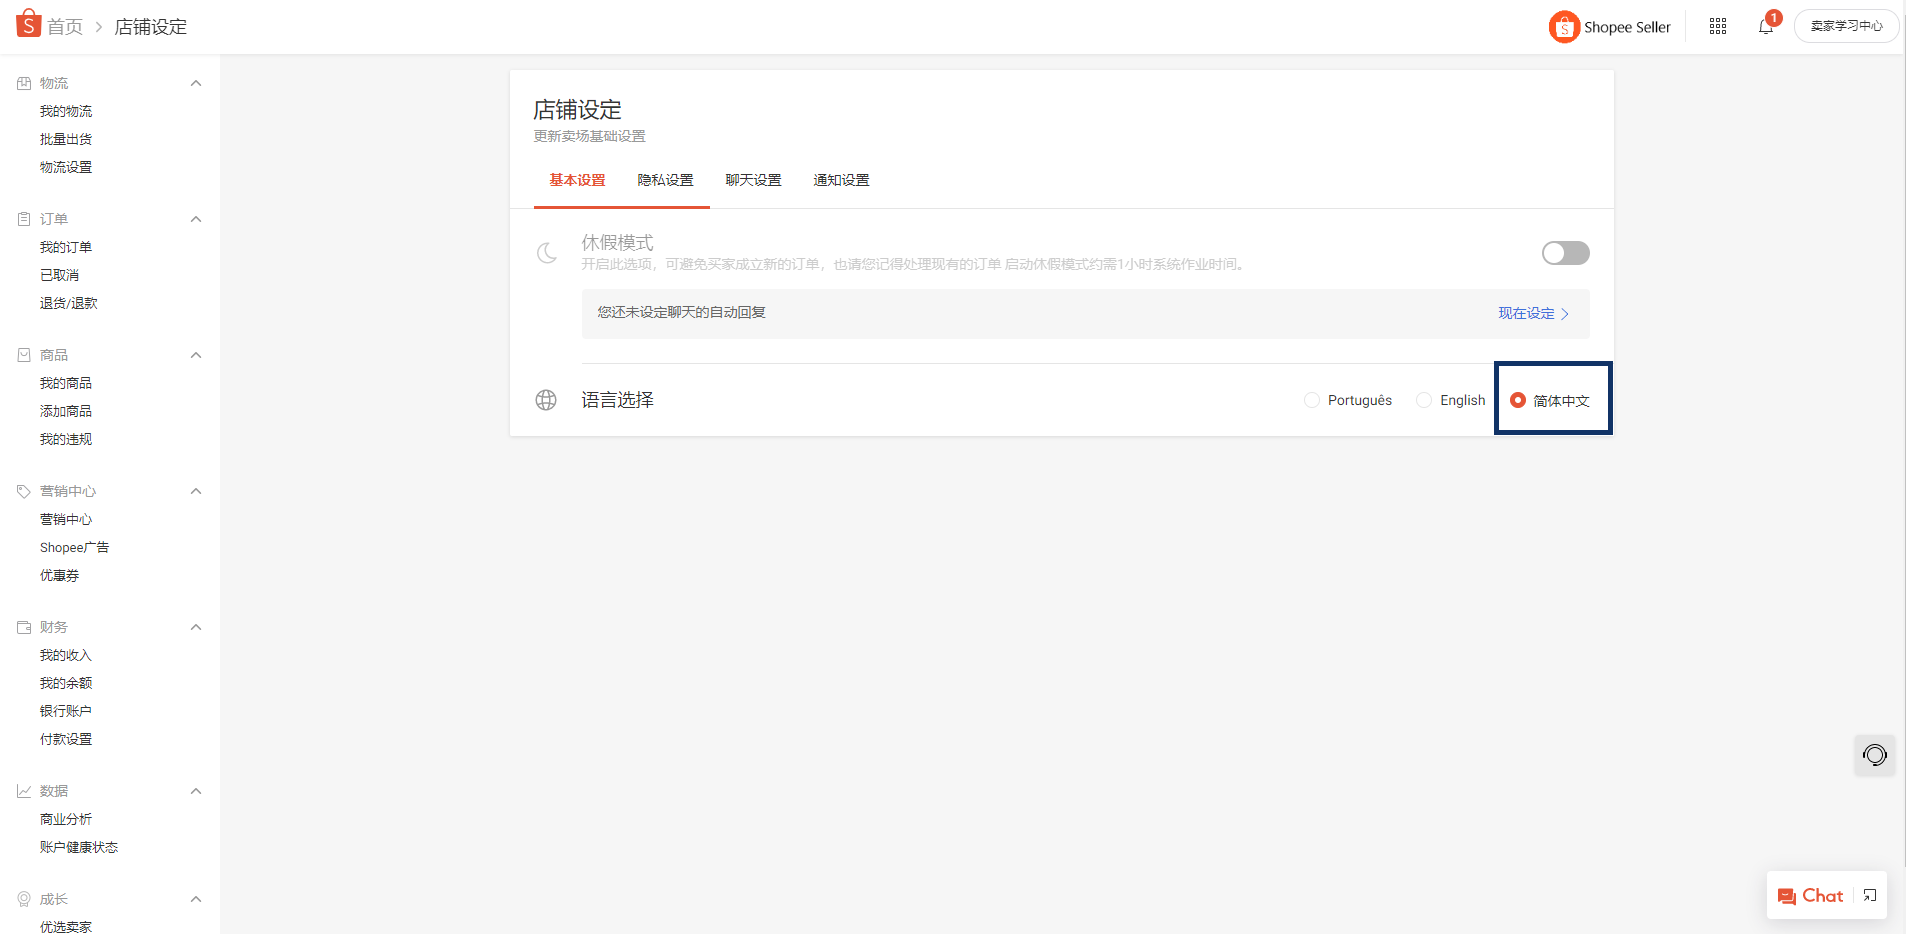Image resolution: width=1906 pixels, height=934 pixels.
Task: Open 我的物流 in sidebar
Action: (x=66, y=111)
